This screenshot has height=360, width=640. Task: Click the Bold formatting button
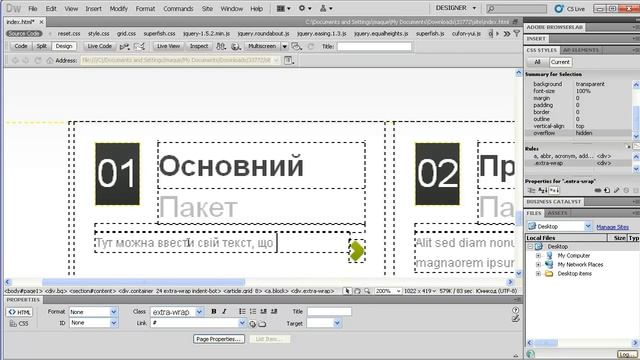[213, 311]
